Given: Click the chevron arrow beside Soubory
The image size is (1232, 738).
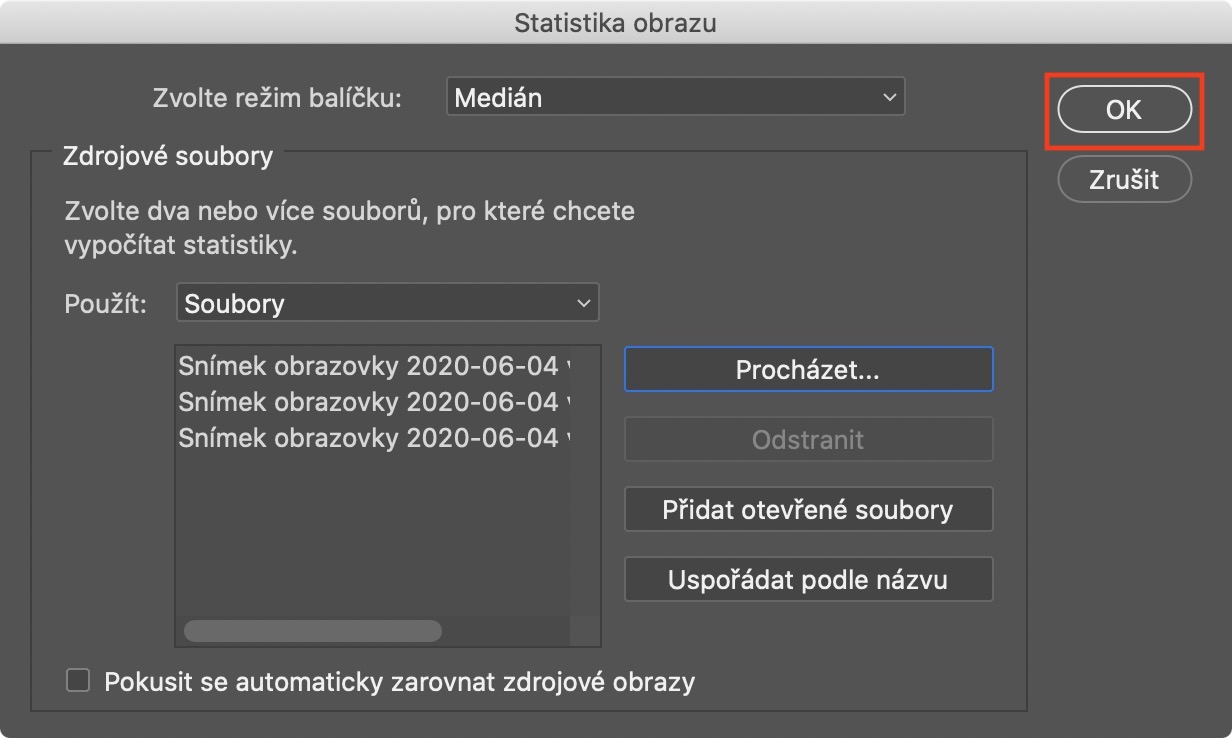Looking at the screenshot, I should click(583, 304).
